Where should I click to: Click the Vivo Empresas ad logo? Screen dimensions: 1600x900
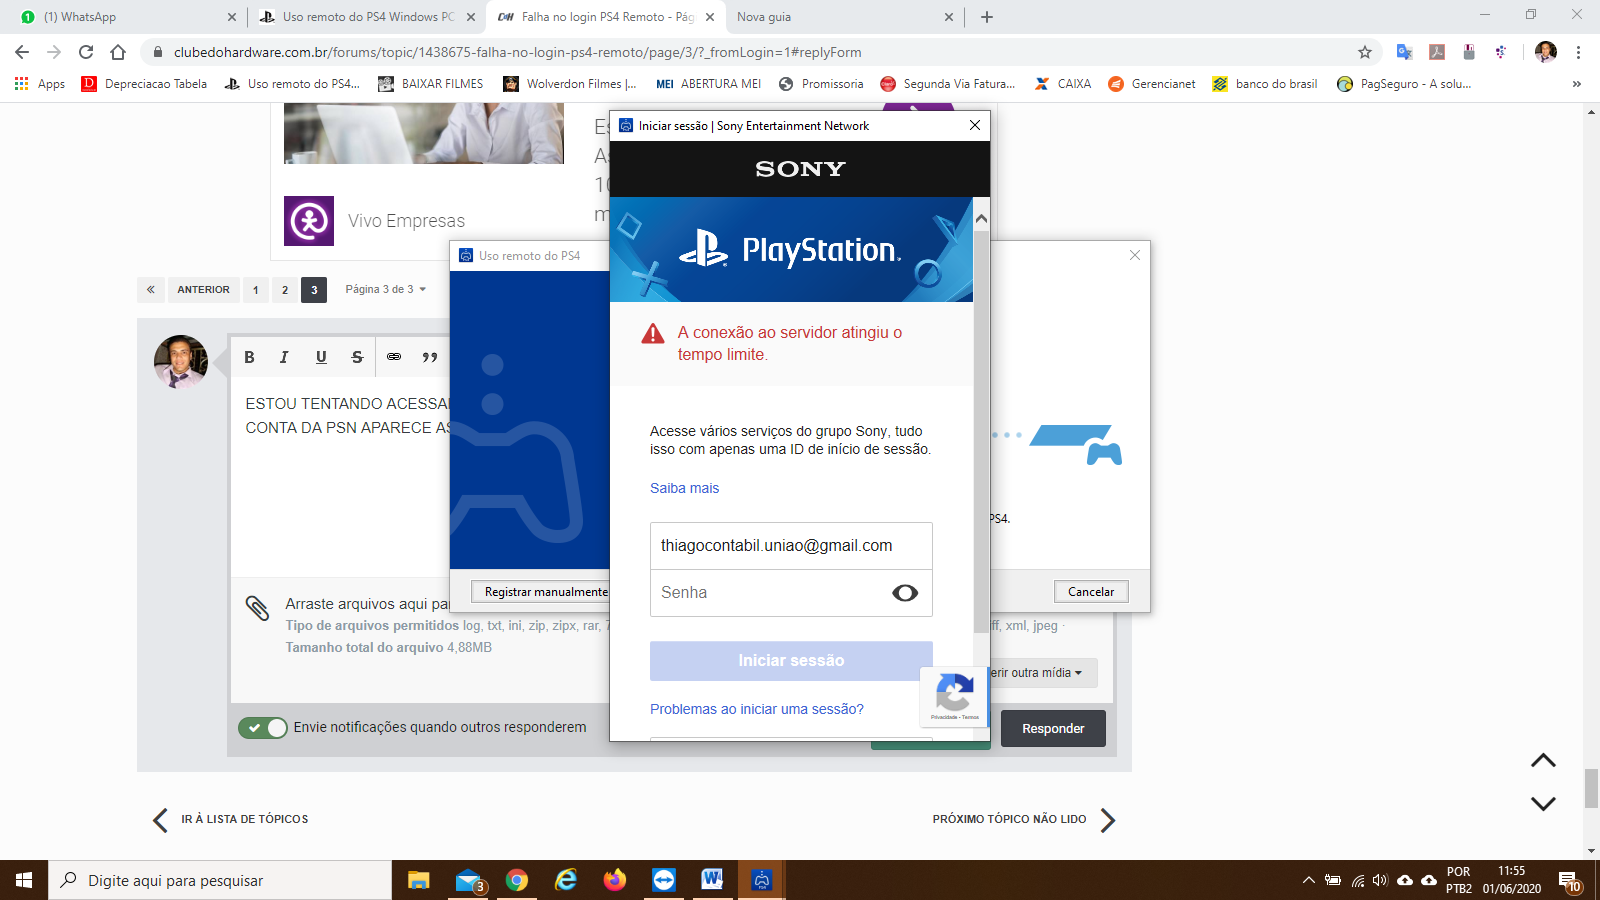point(309,221)
